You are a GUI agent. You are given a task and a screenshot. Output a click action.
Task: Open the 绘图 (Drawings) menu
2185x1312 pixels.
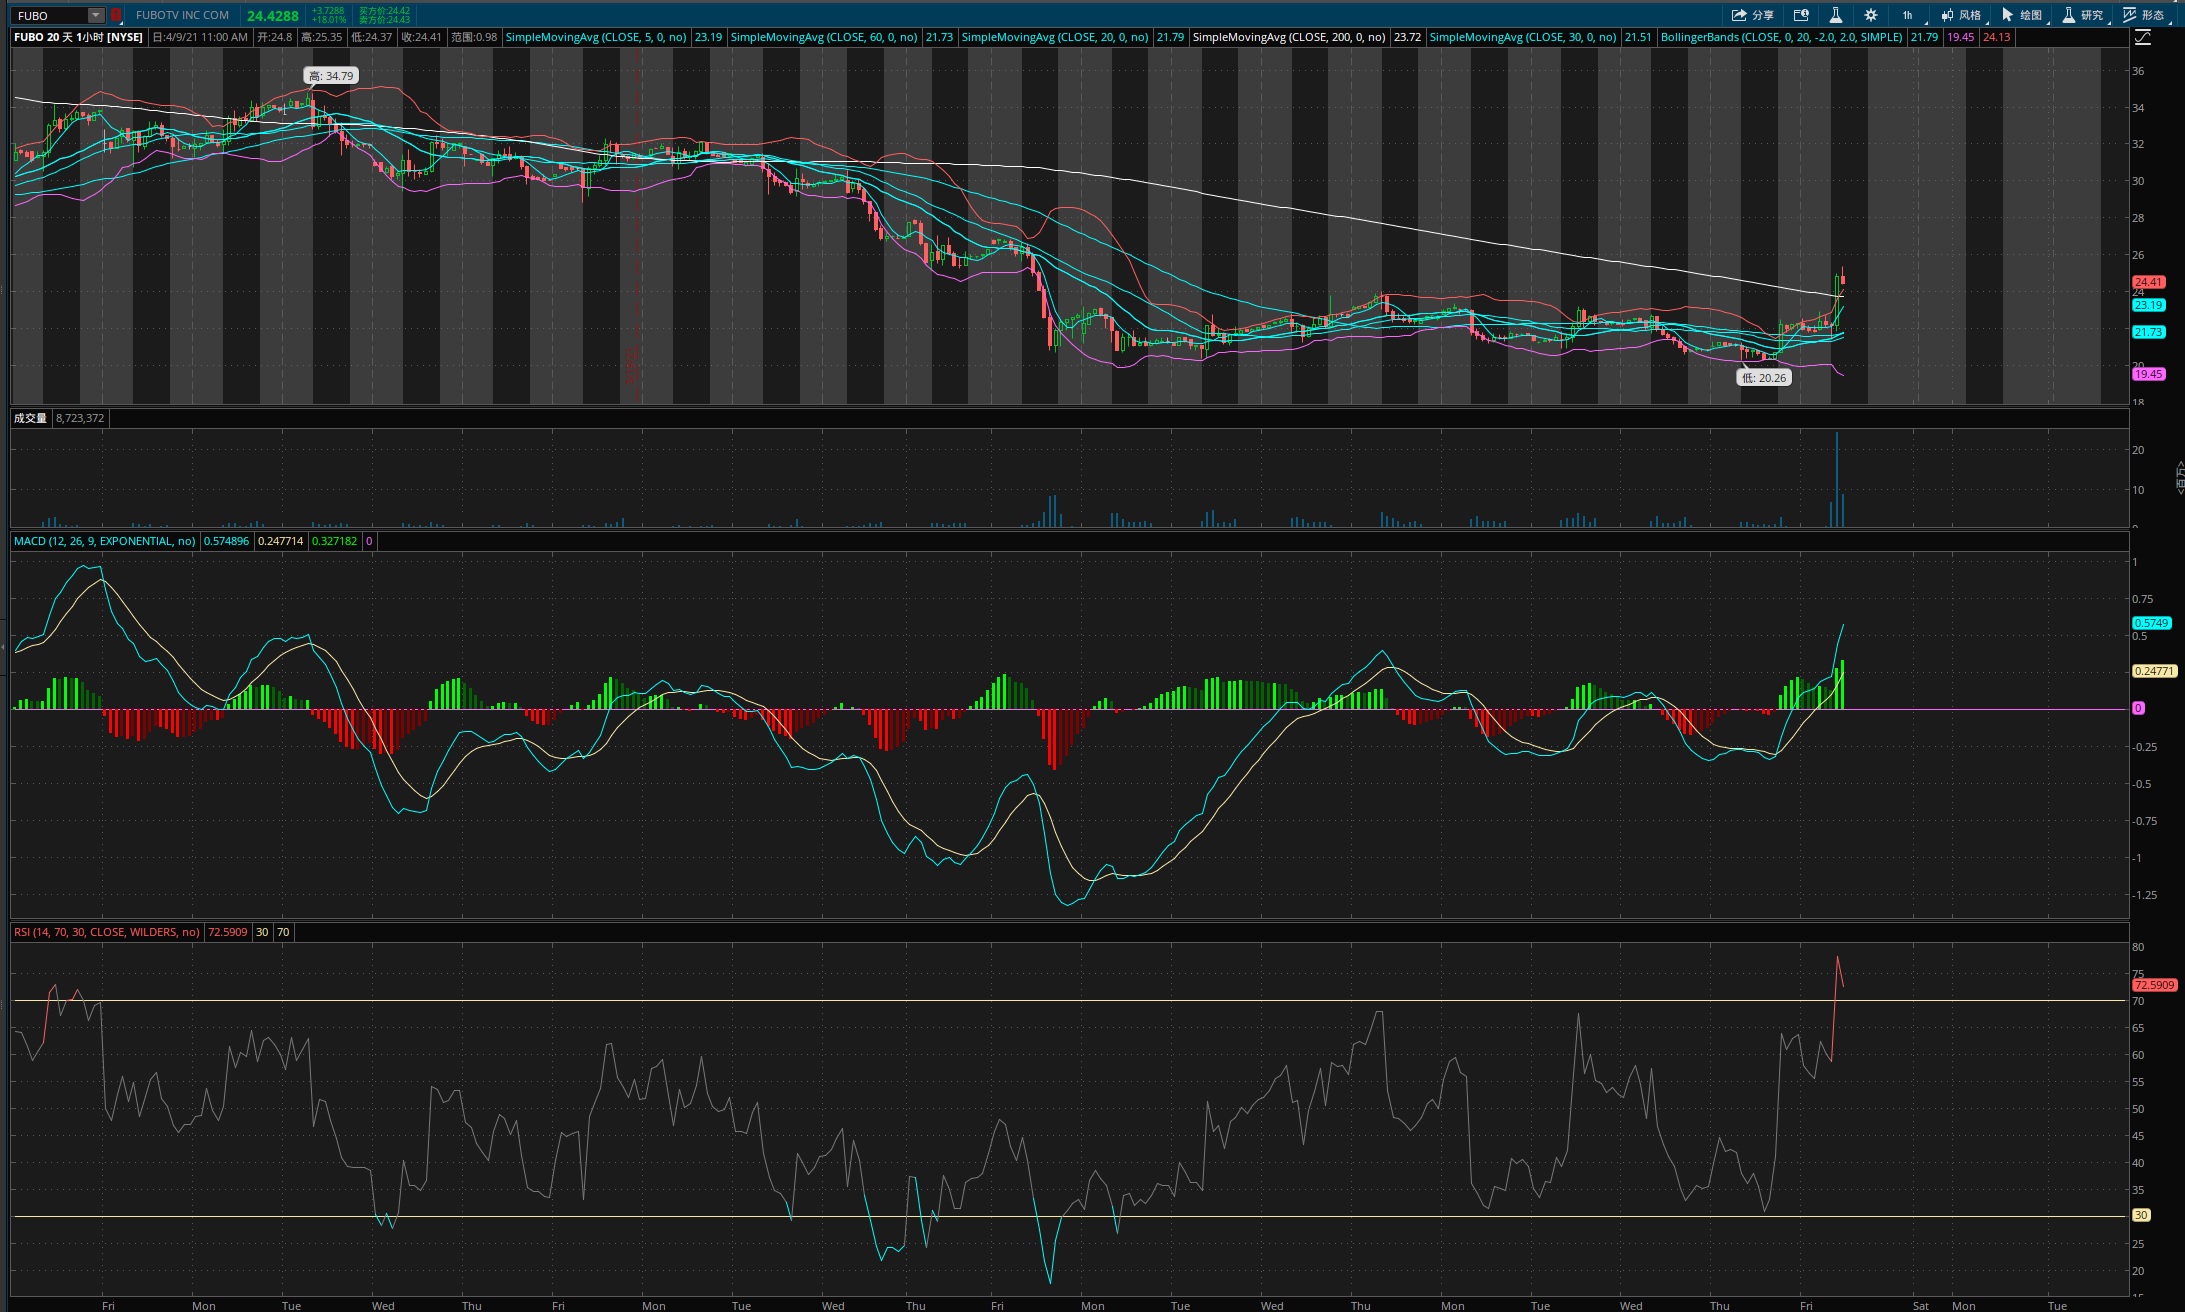[2022, 15]
